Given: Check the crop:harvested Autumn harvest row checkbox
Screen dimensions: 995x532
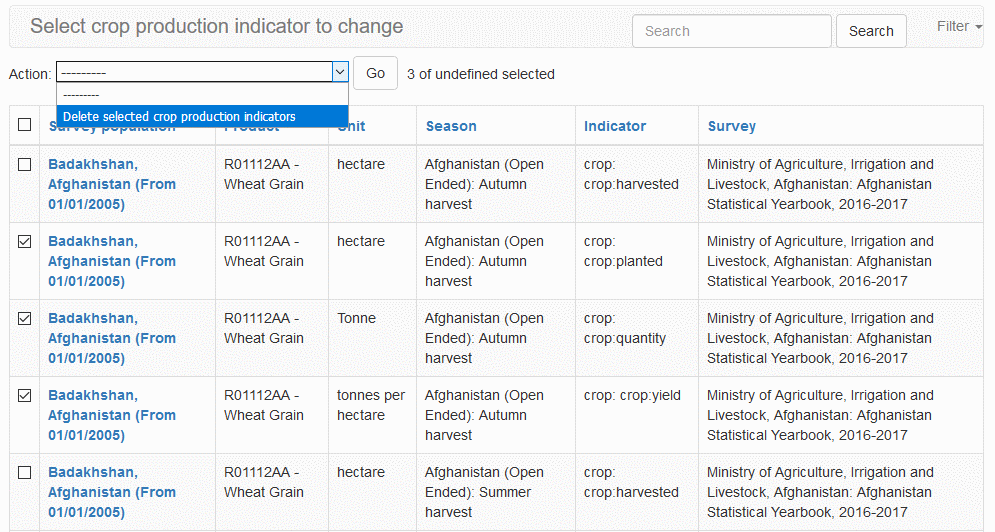Looking at the screenshot, I should [25, 164].
